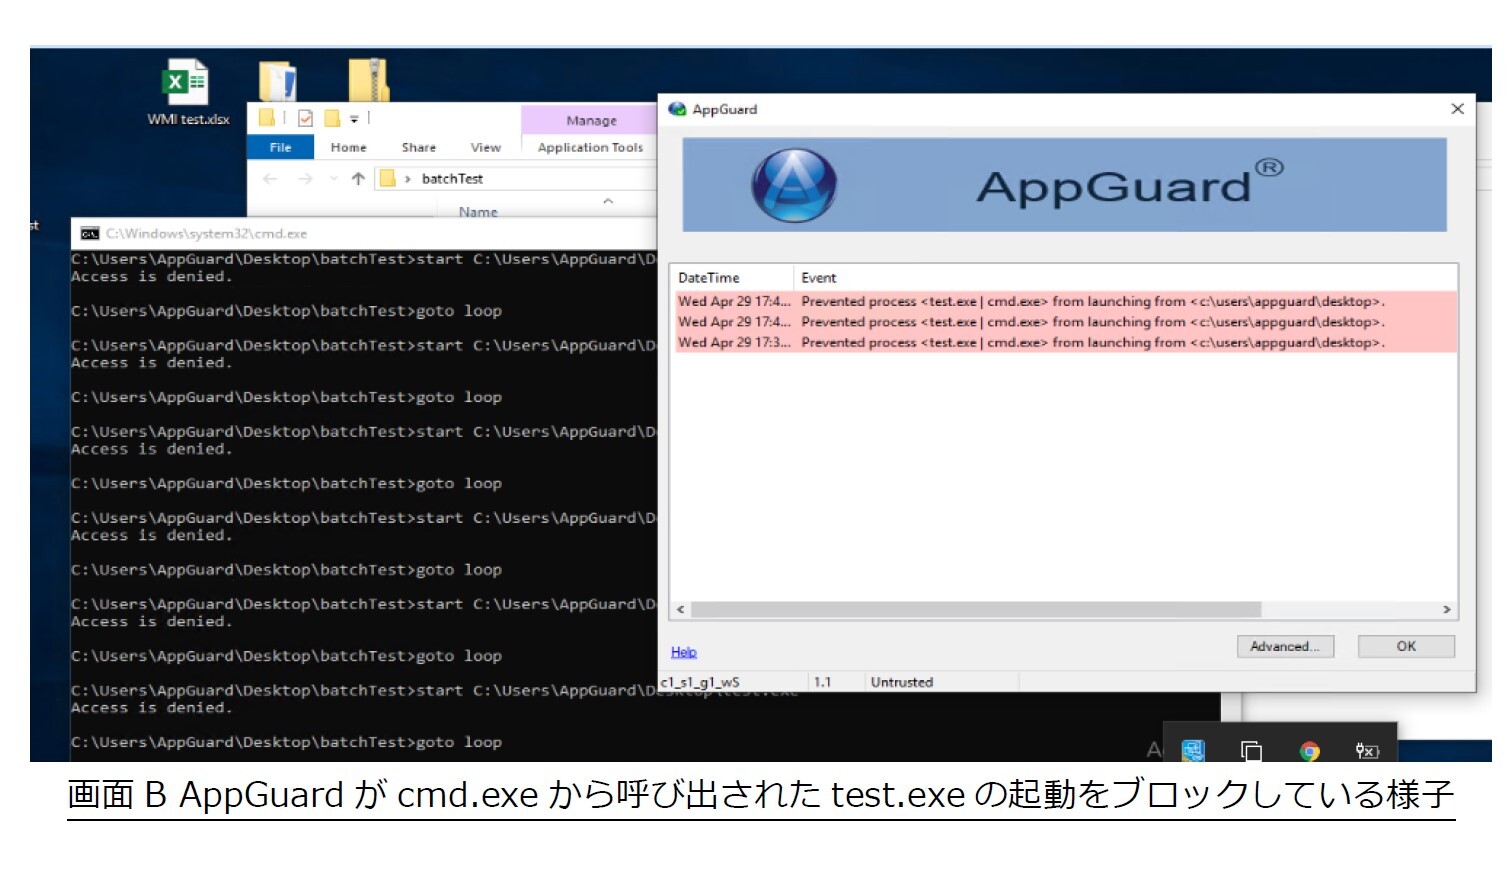
Task: Click the Properties icon in Explorer quick access toolbar
Action: point(306,118)
